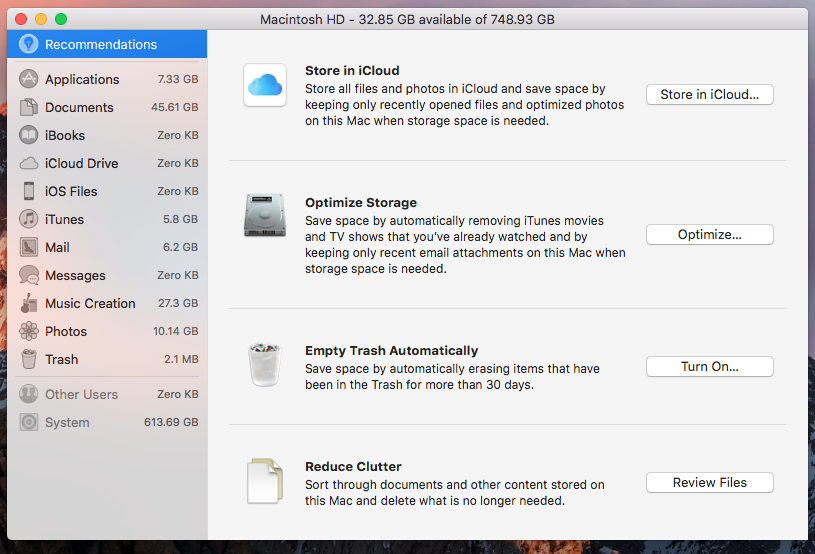Click the Optimize... button
The height and width of the screenshot is (554, 815).
click(709, 234)
